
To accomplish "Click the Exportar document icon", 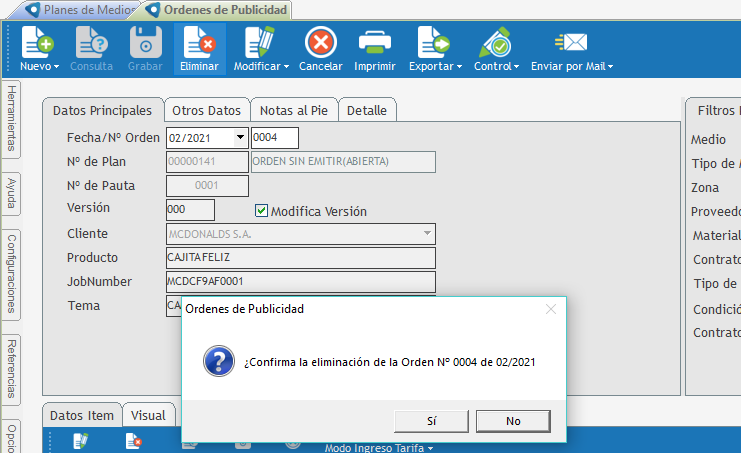I will 433,43.
